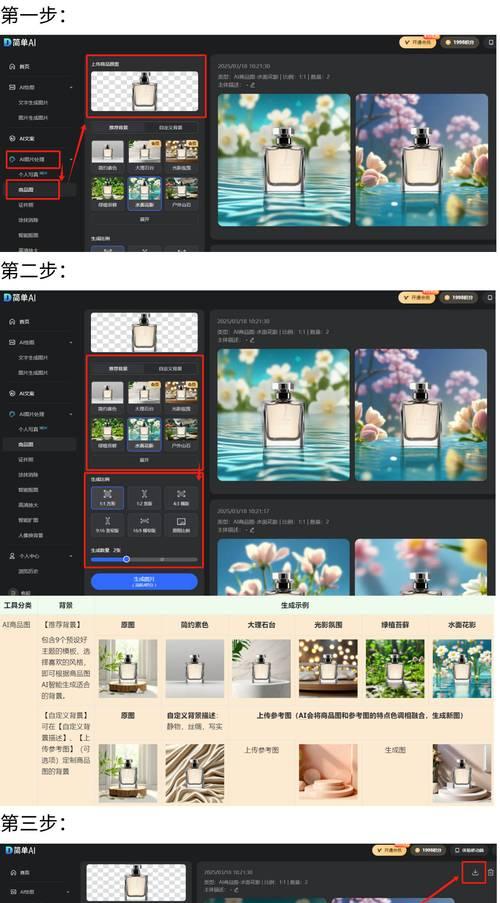Switch to the 自定义背景 tab in step one
This screenshot has height=903, width=500.
(169, 128)
